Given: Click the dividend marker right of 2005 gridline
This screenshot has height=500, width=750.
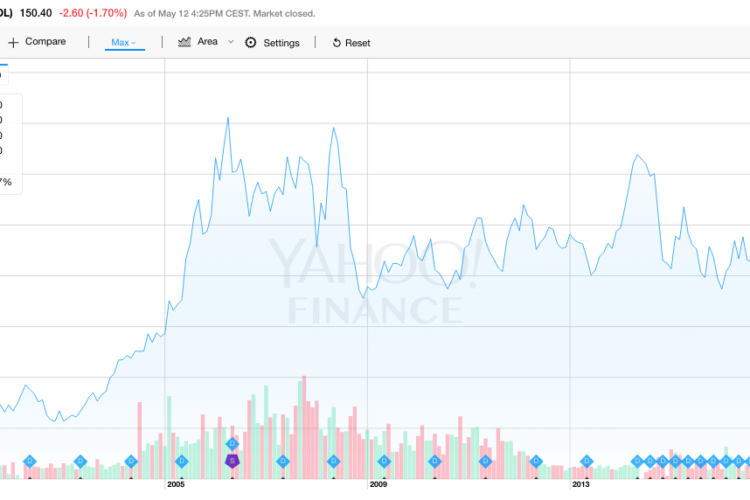Looking at the screenshot, I should 181,462.
